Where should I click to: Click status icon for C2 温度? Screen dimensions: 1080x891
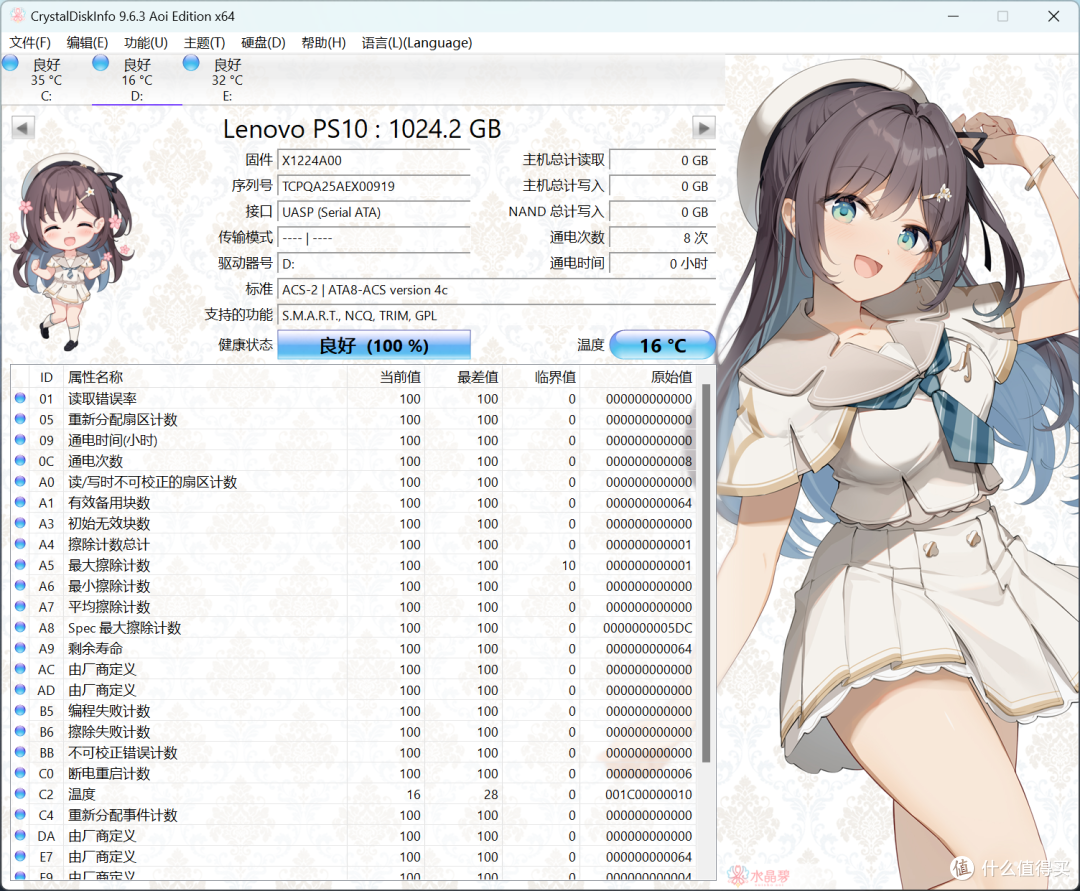click(x=20, y=793)
